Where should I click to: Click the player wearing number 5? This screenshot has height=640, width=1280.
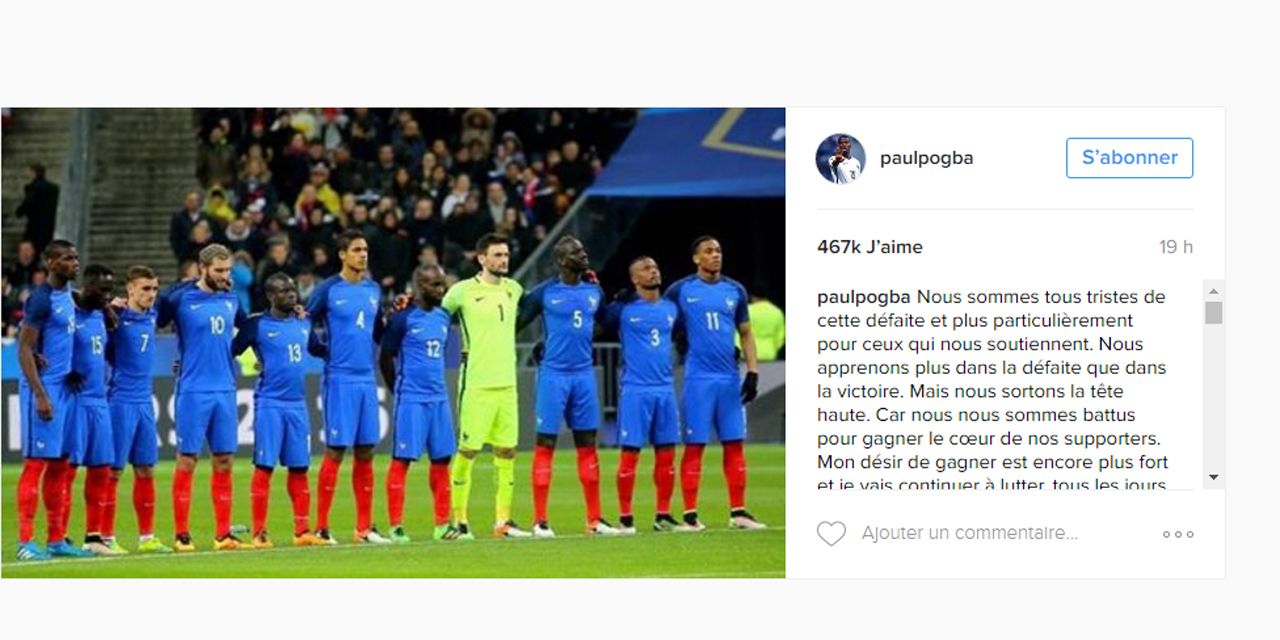[x=569, y=385]
